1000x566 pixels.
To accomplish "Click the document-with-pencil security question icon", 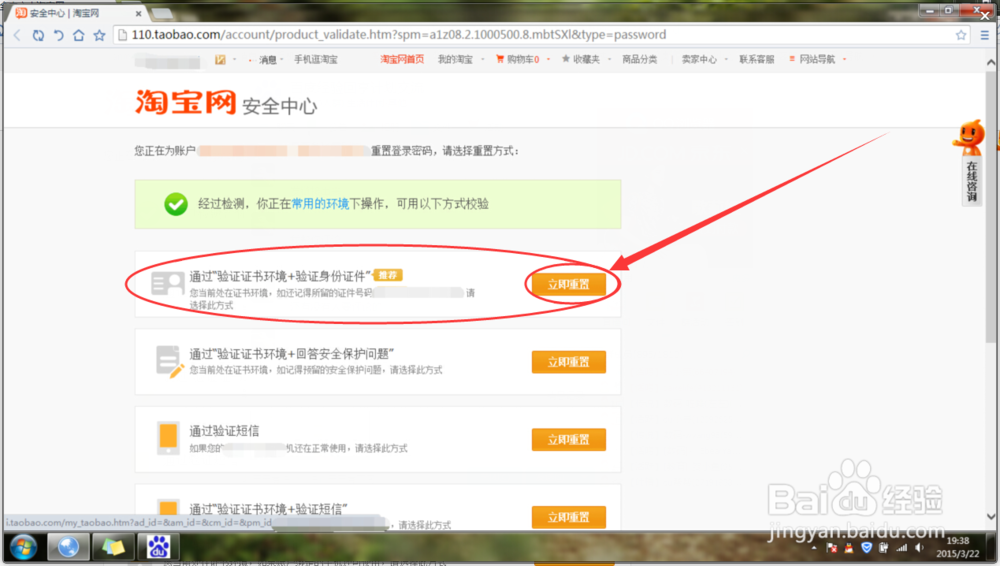I will tap(170, 362).
